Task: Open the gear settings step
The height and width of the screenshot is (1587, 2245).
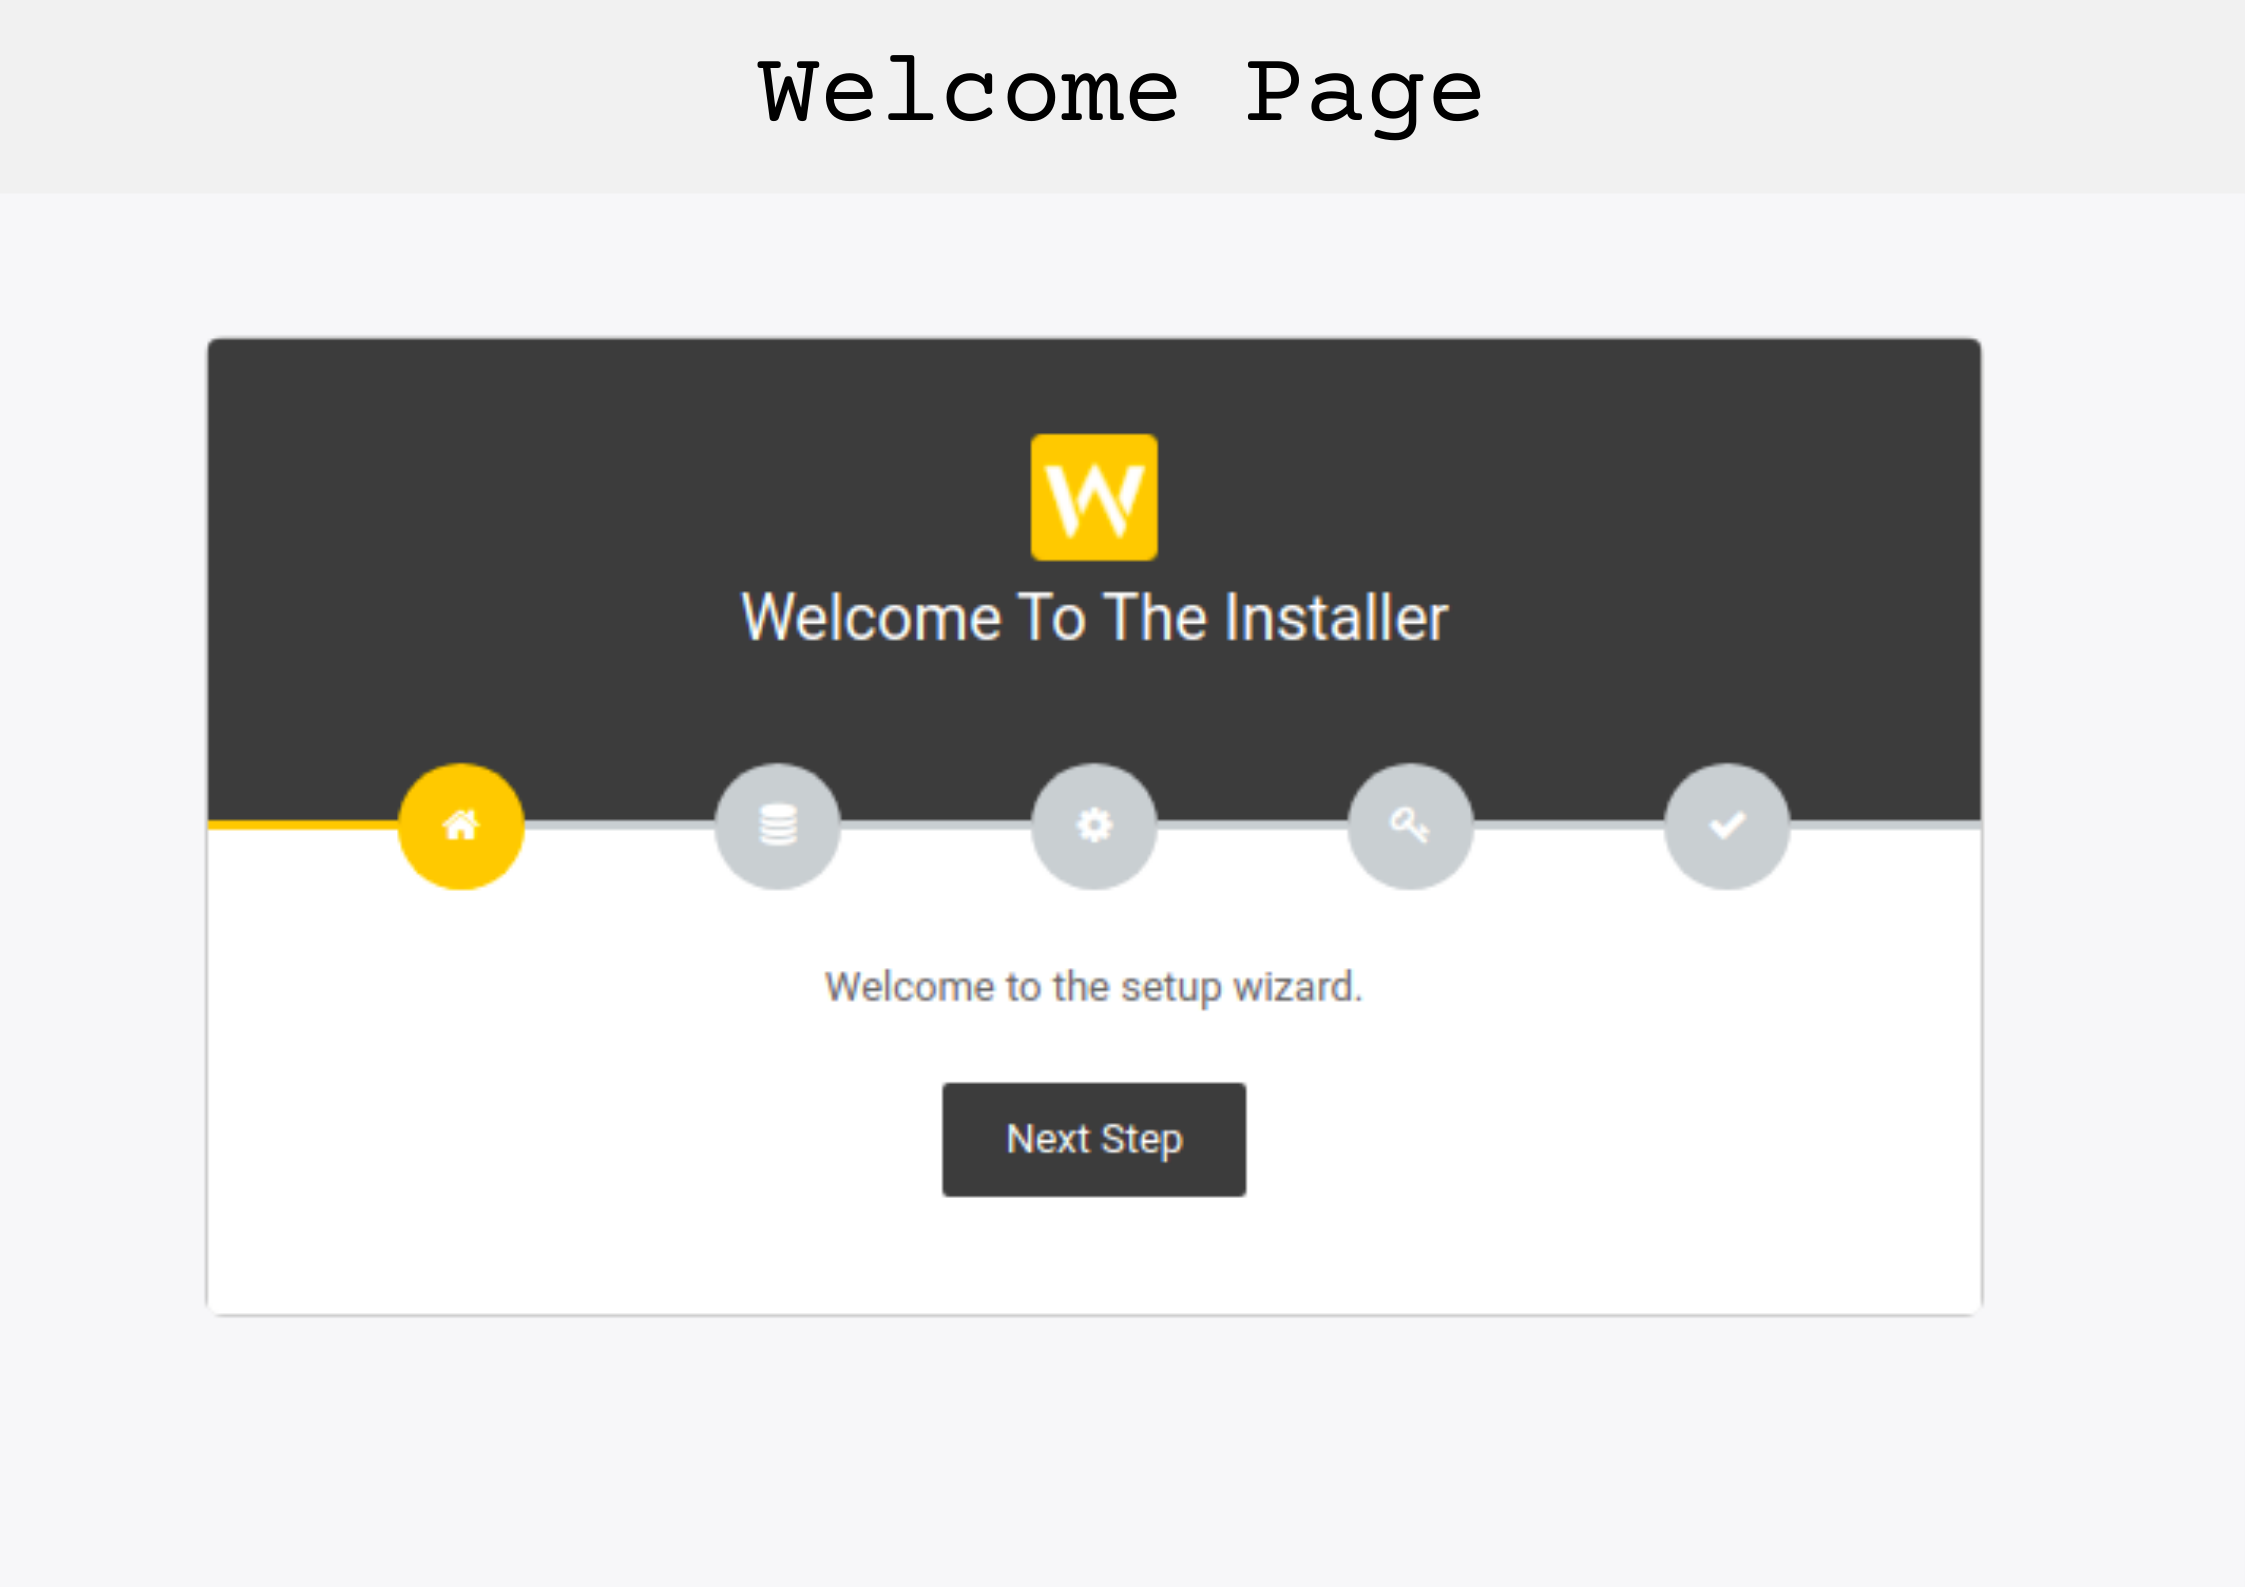Action: point(1094,826)
